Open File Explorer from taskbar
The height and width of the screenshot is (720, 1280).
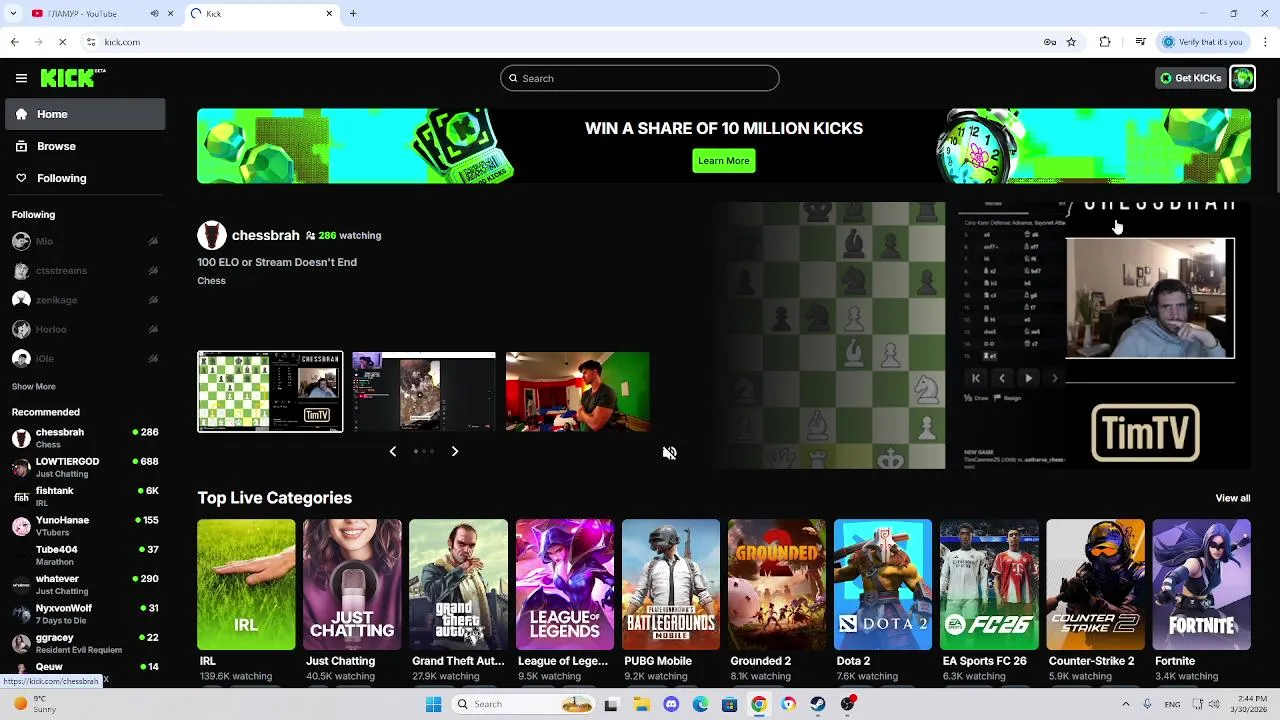click(642, 704)
